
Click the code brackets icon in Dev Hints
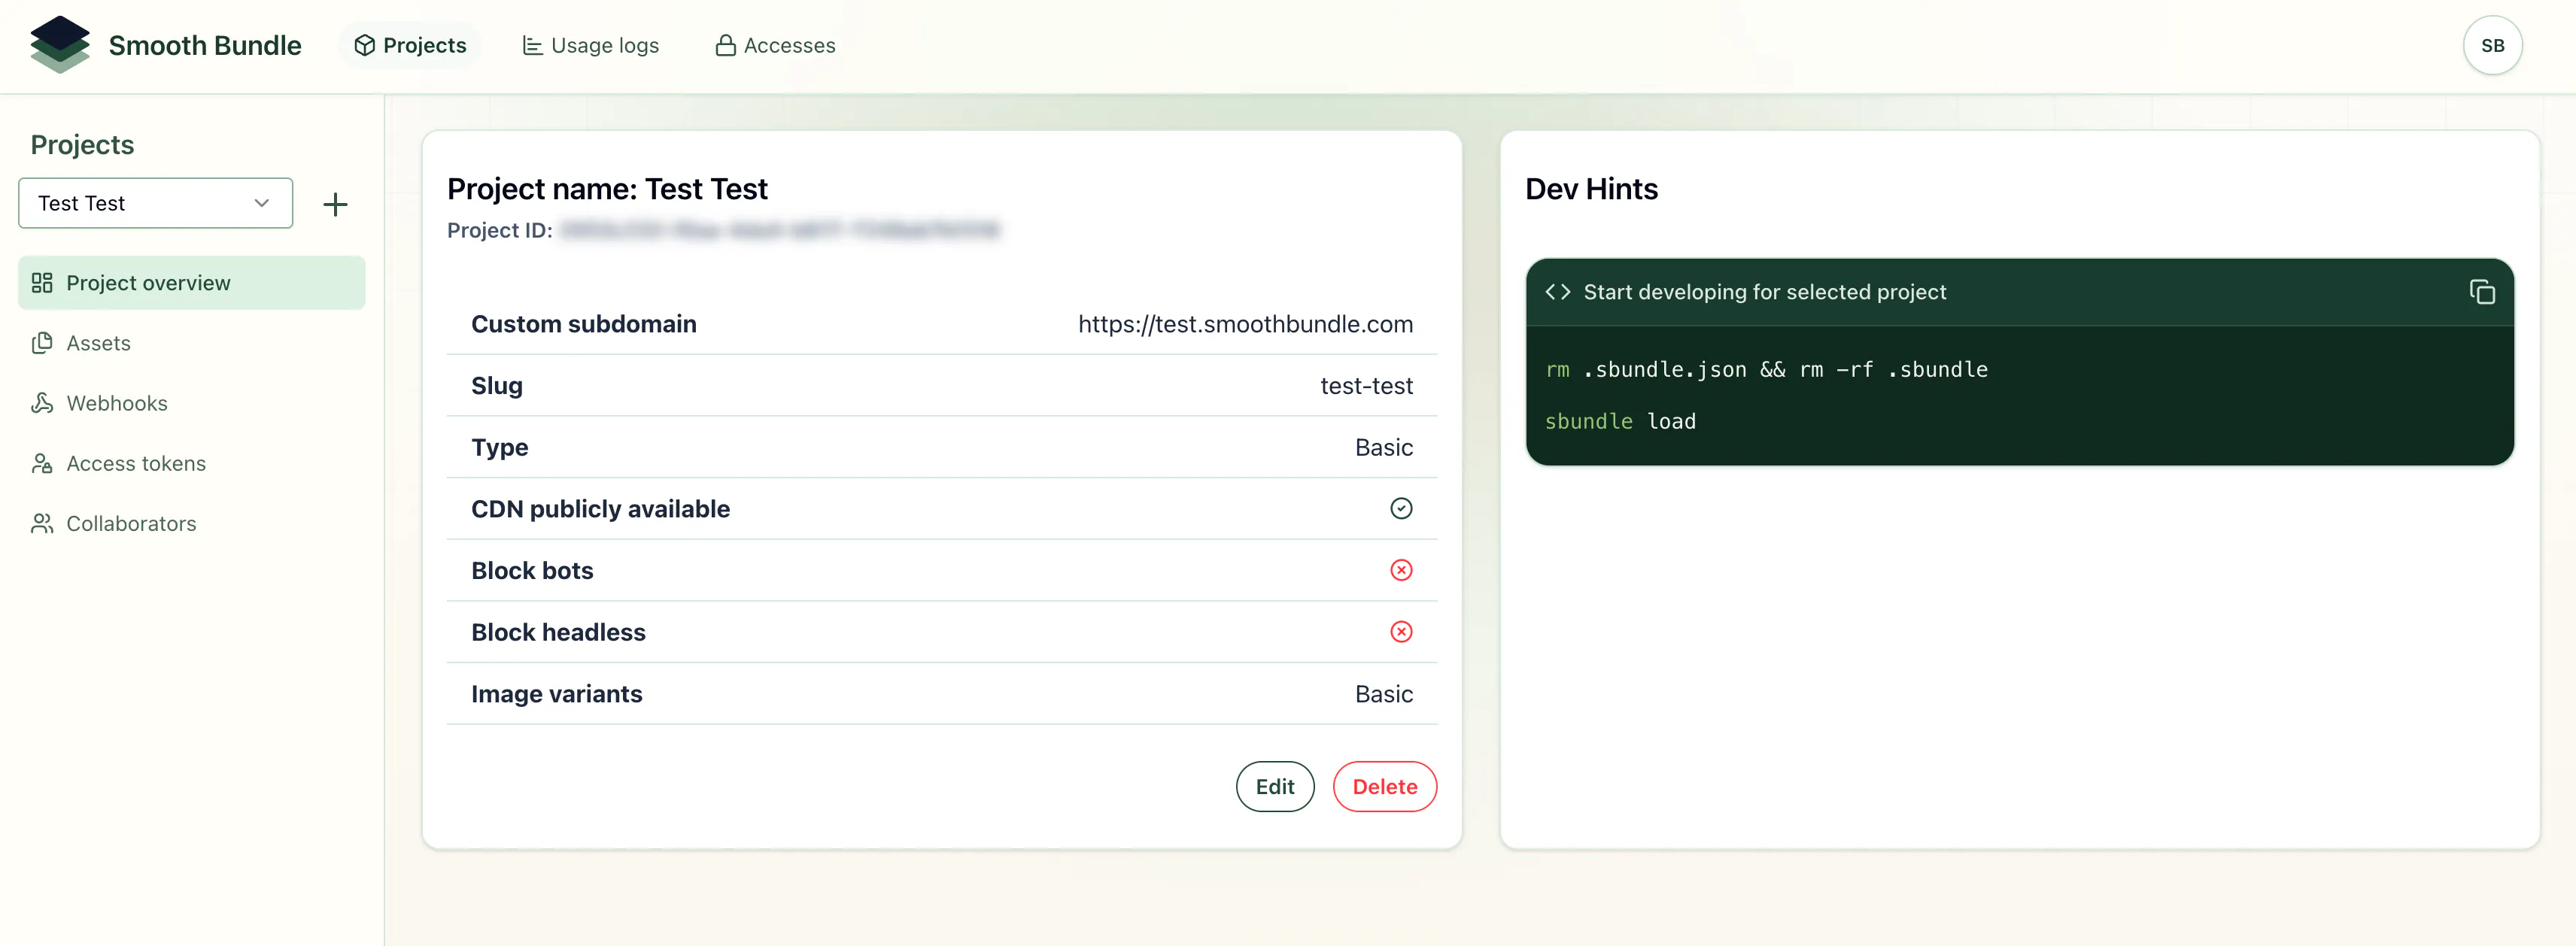(1557, 292)
